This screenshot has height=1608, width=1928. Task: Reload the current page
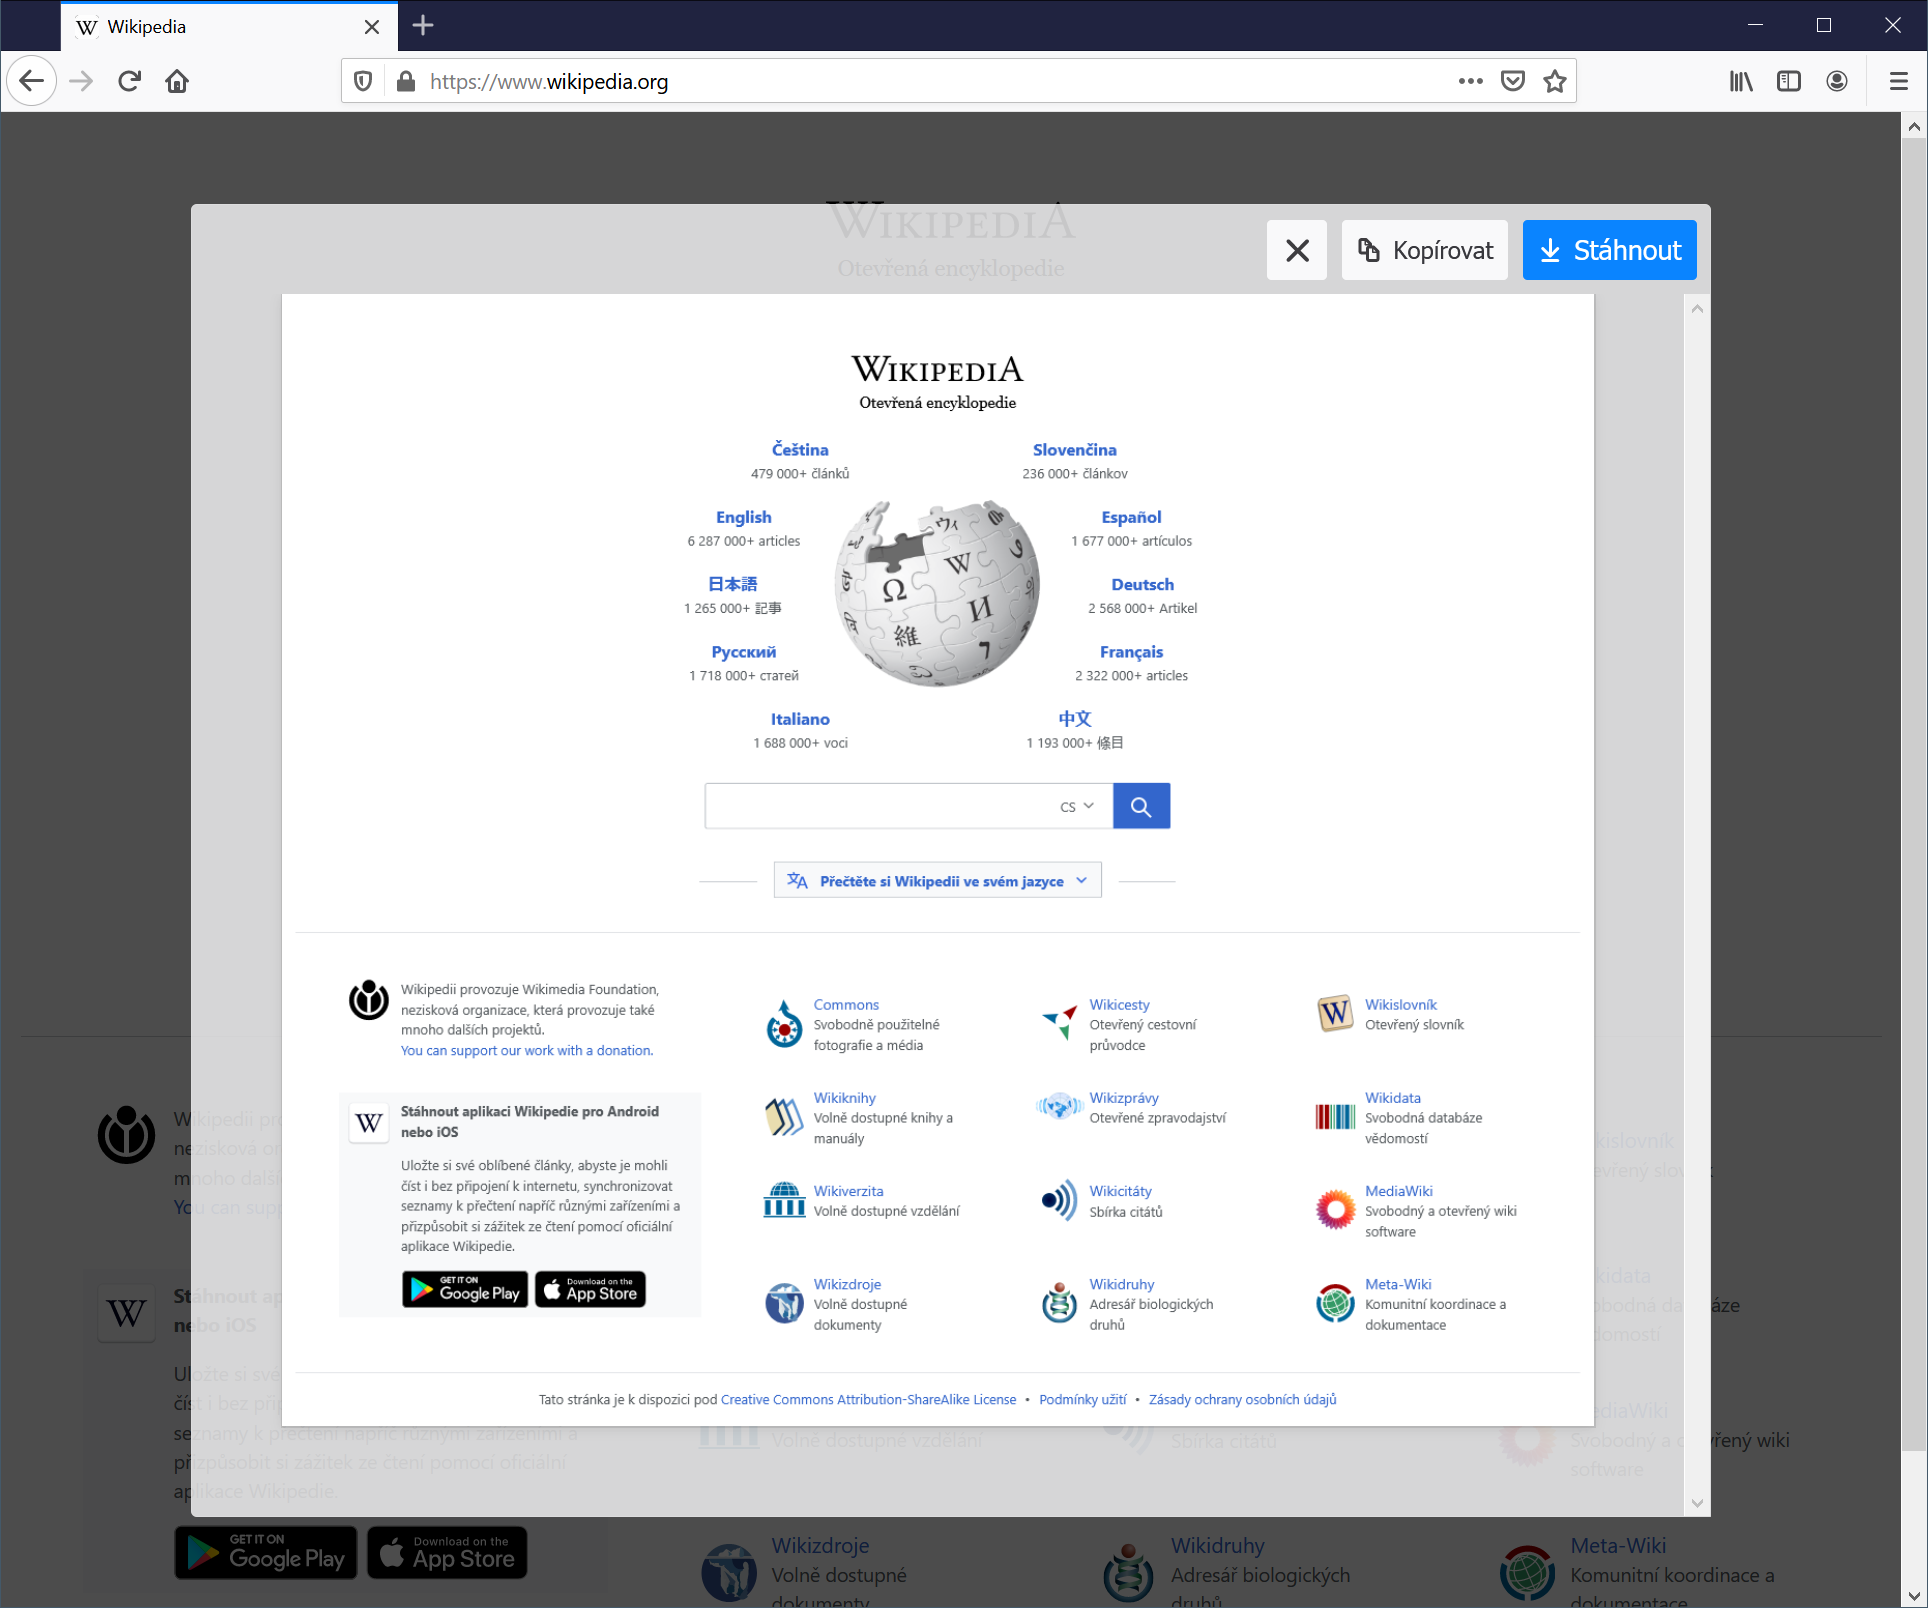point(129,81)
